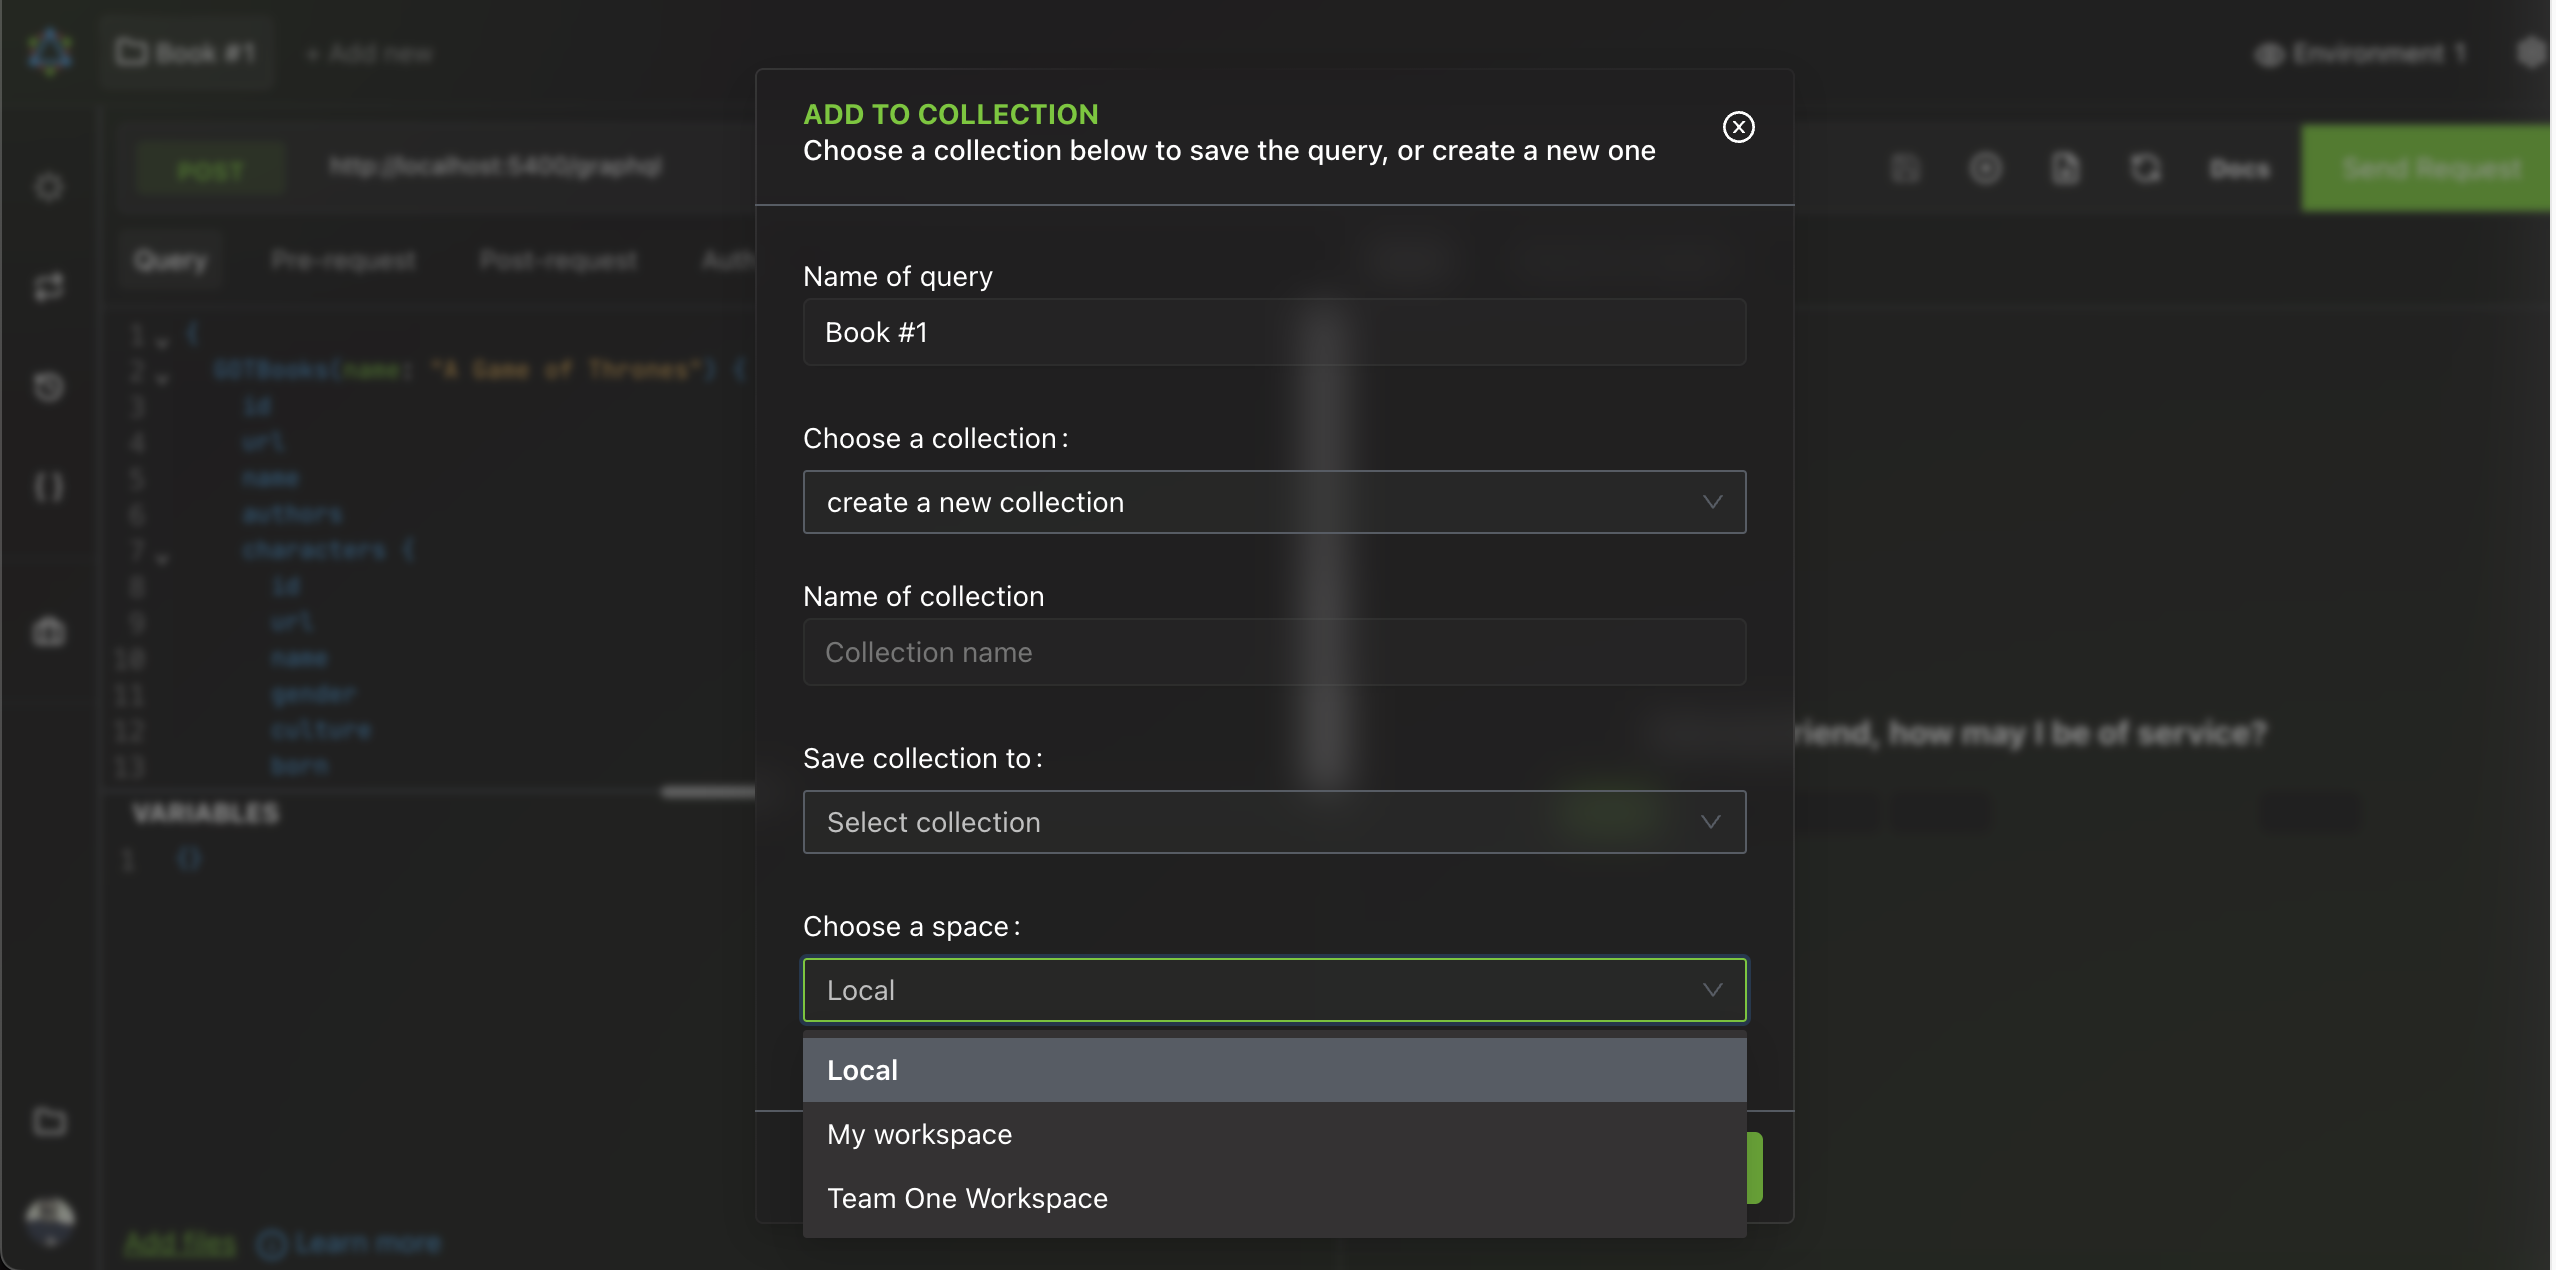Image resolution: width=2556 pixels, height=1270 pixels.
Task: Select the Local space option
Action: click(x=1273, y=1070)
